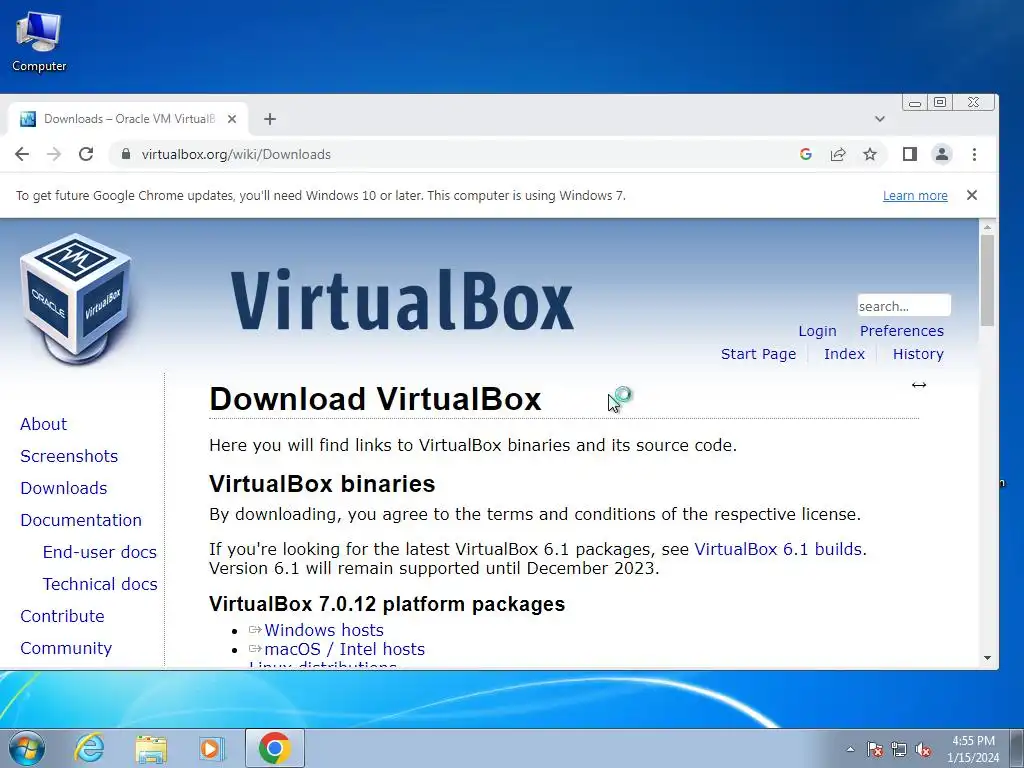Click the page scrollbar up arrow
This screenshot has height=768, width=1024.
click(987, 227)
